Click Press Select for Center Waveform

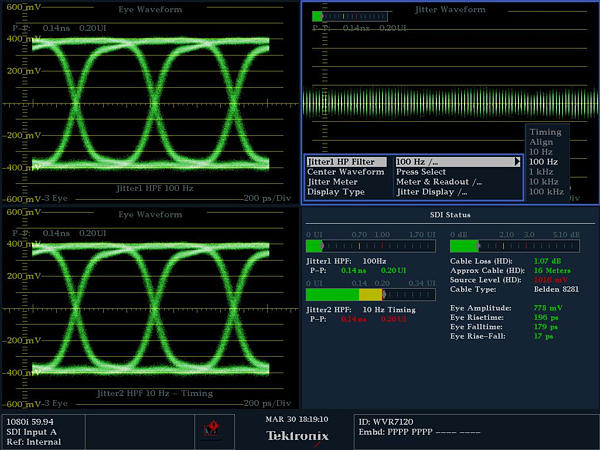click(x=421, y=171)
